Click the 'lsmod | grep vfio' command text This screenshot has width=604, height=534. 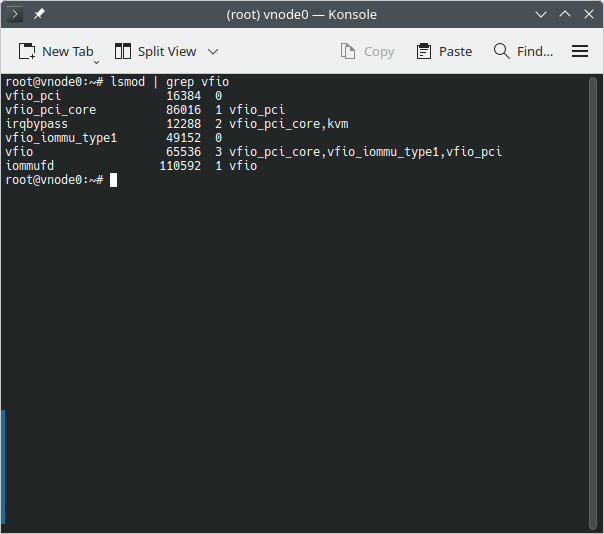click(x=170, y=82)
